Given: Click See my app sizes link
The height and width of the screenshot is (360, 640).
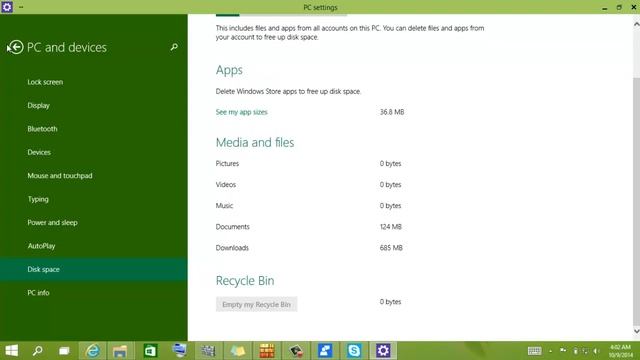Looking at the screenshot, I should coord(242,112).
